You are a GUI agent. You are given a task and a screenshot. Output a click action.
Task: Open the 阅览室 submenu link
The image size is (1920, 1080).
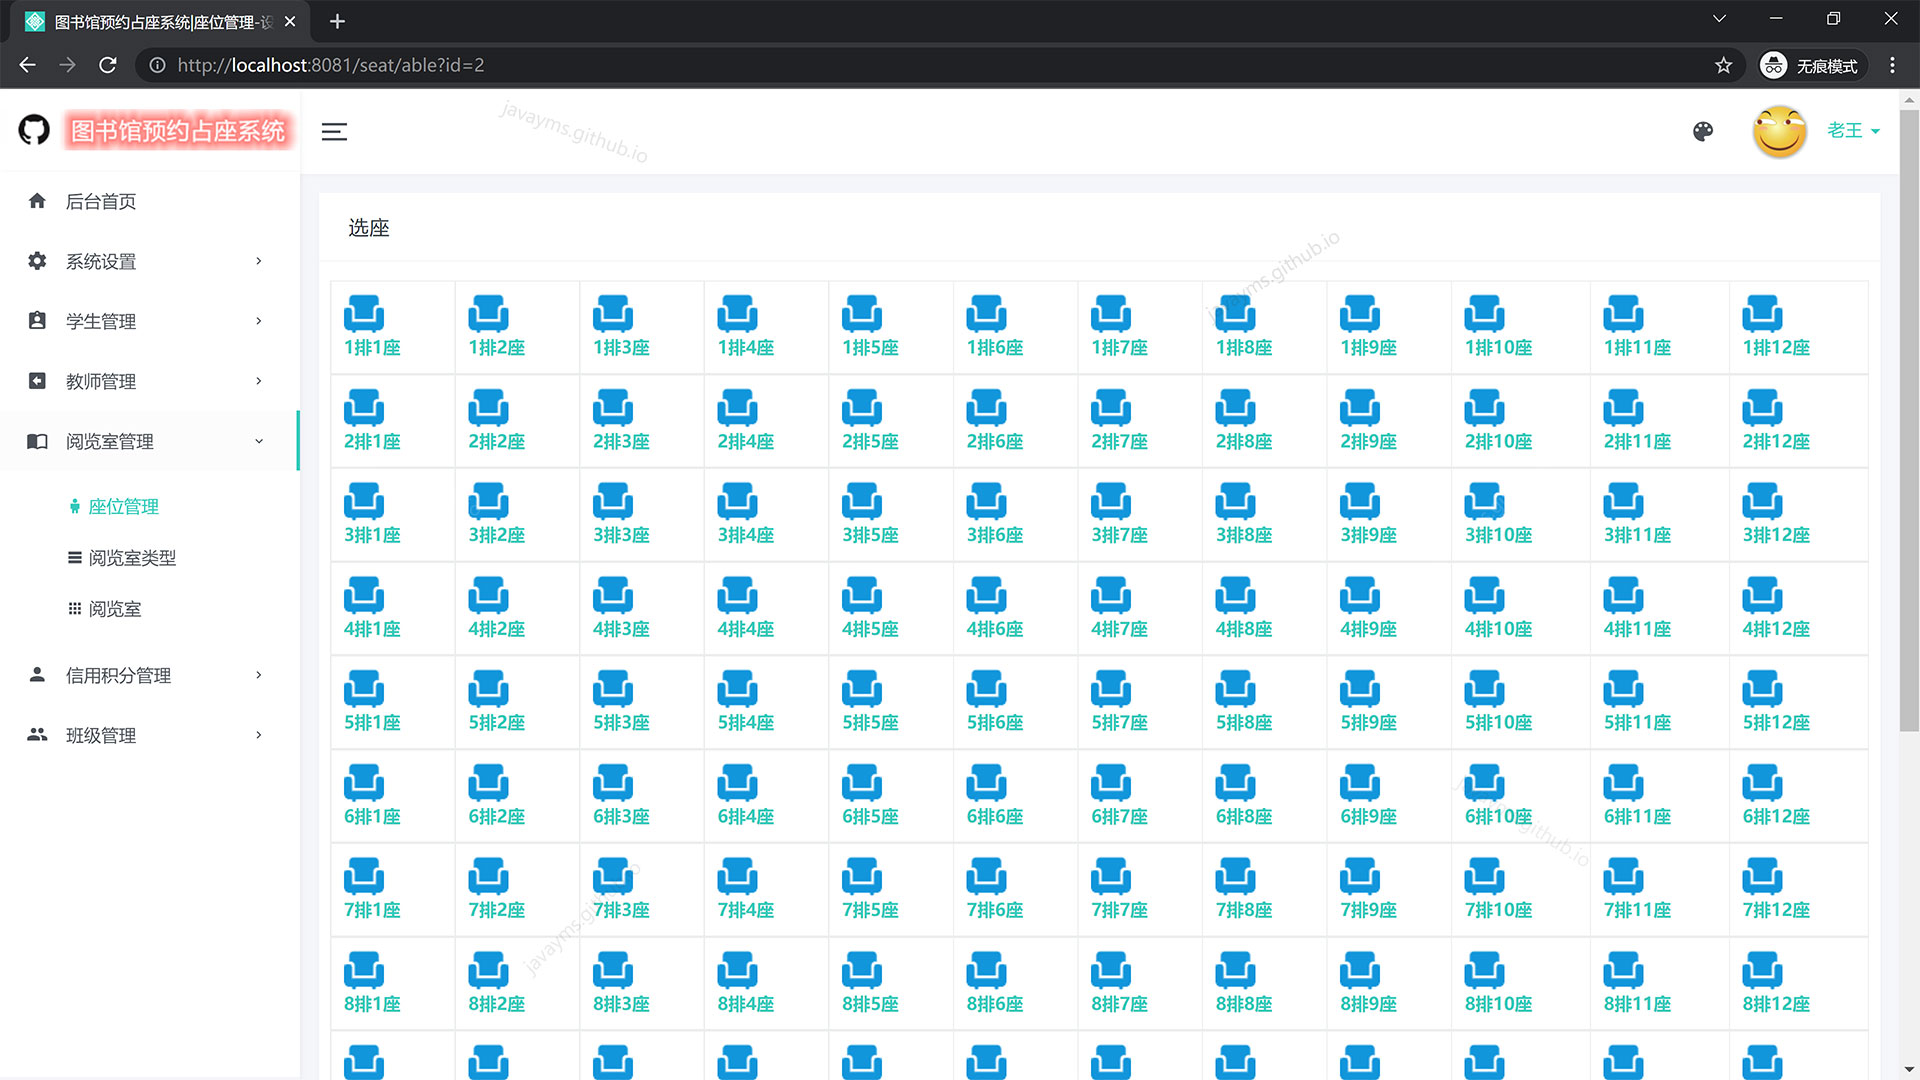click(114, 609)
